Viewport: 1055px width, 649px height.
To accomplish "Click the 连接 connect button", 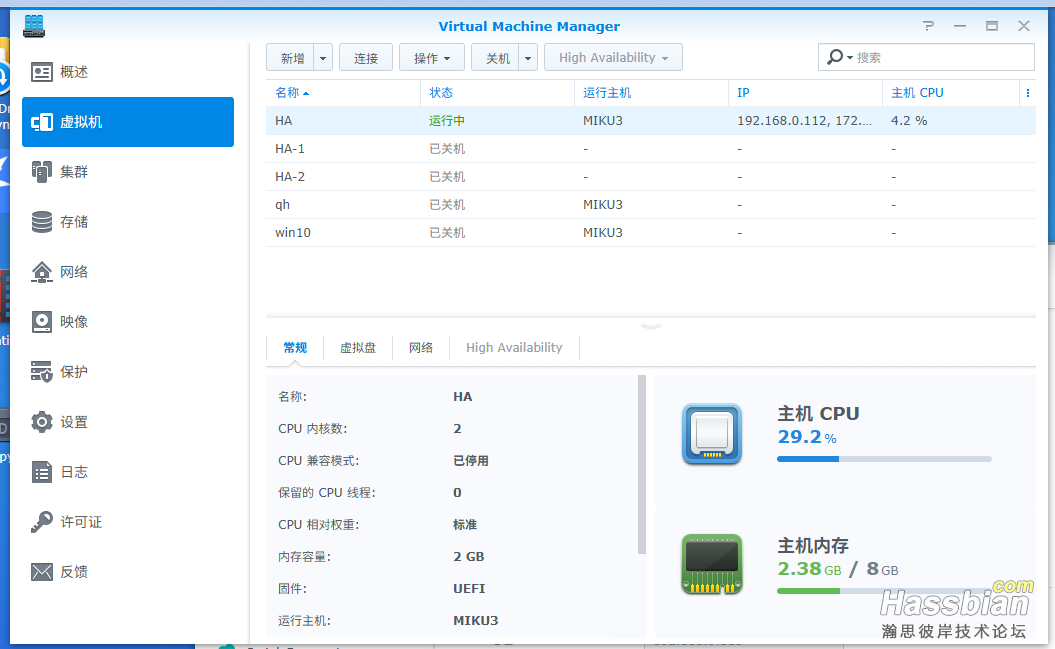I will (366, 58).
